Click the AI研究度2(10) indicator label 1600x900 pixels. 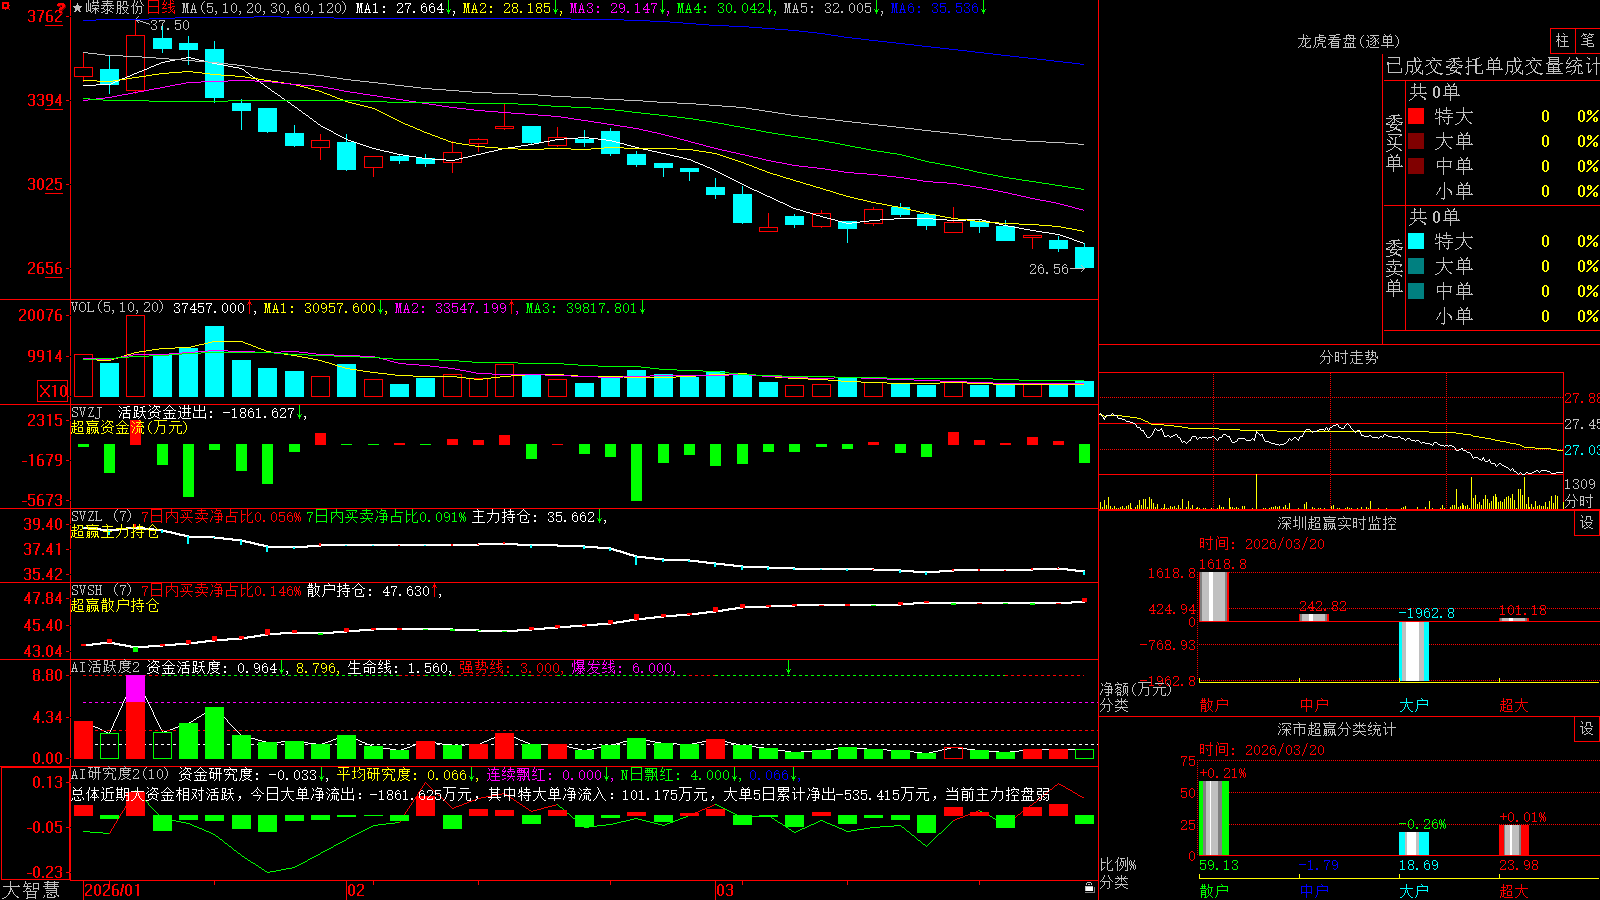tap(120, 774)
